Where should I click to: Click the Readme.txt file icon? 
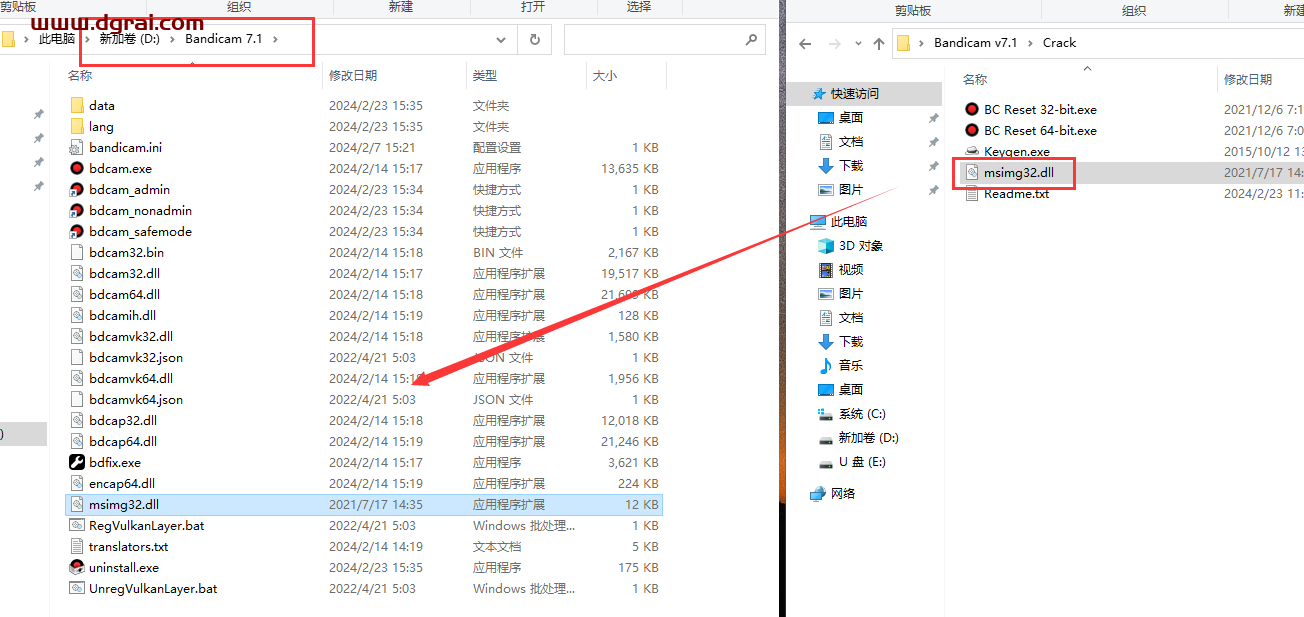point(972,193)
